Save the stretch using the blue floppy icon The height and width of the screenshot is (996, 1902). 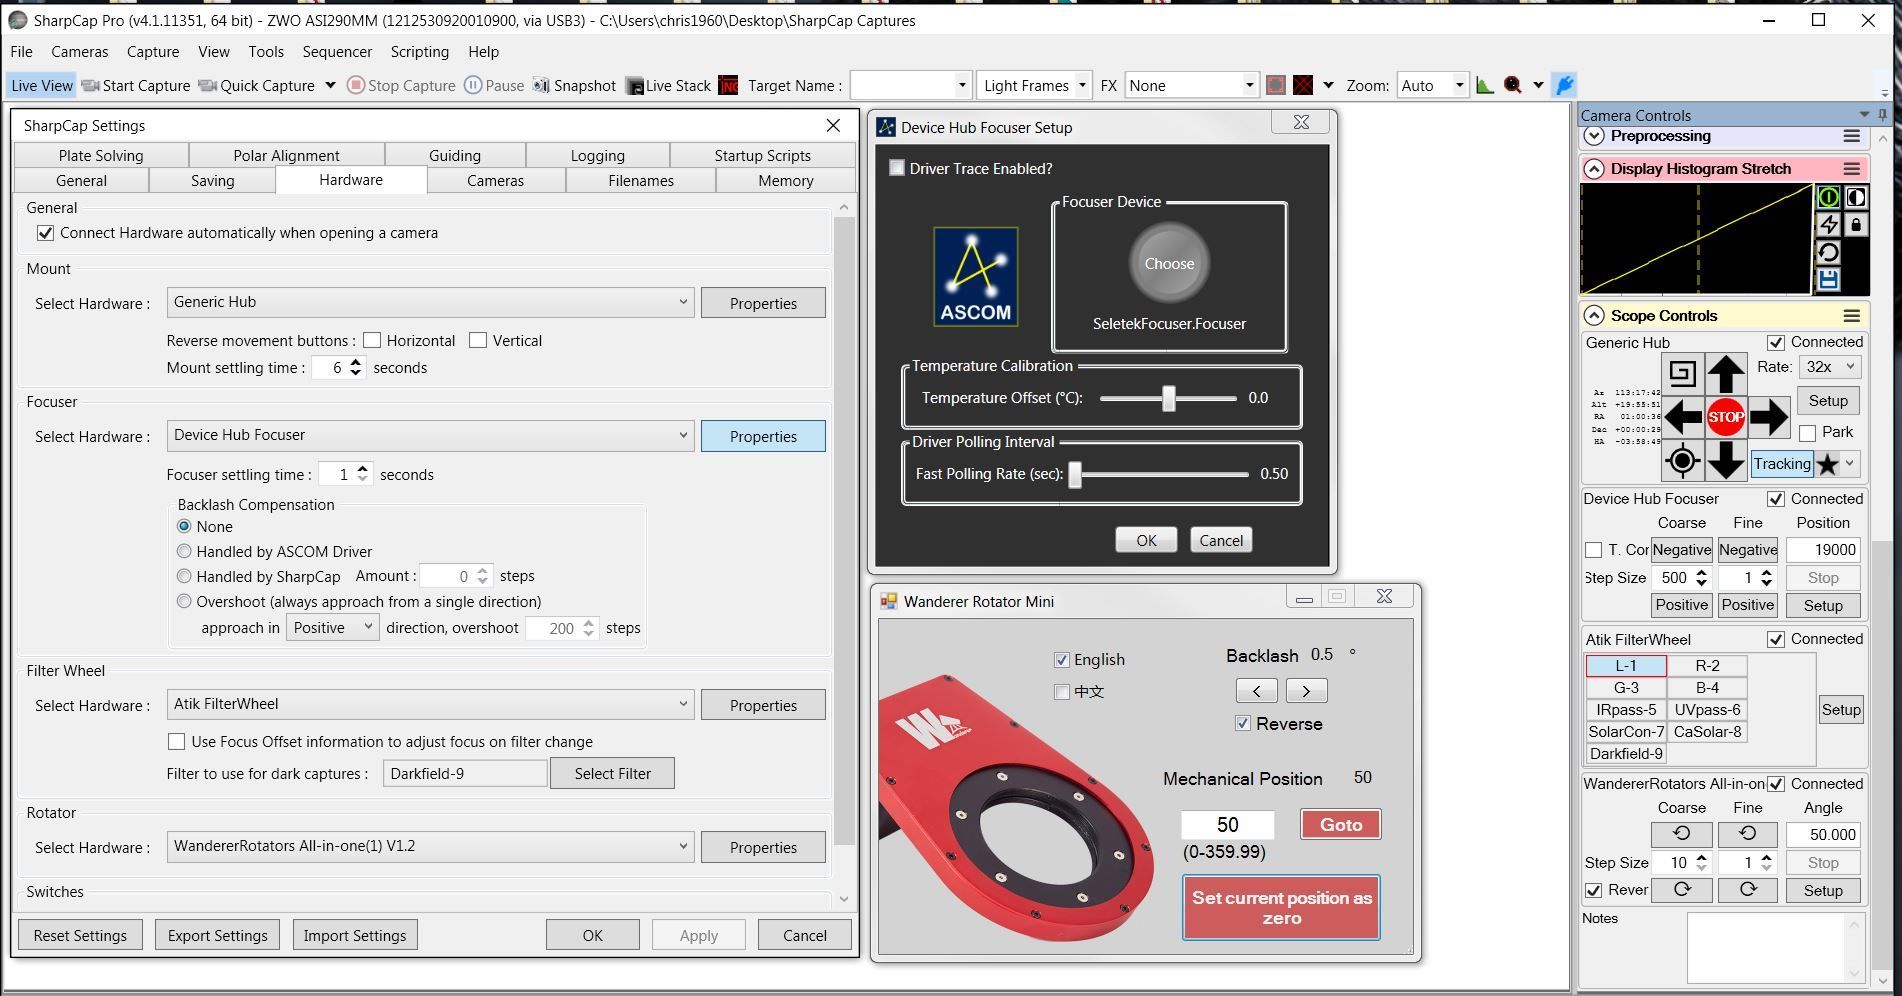tap(1828, 280)
